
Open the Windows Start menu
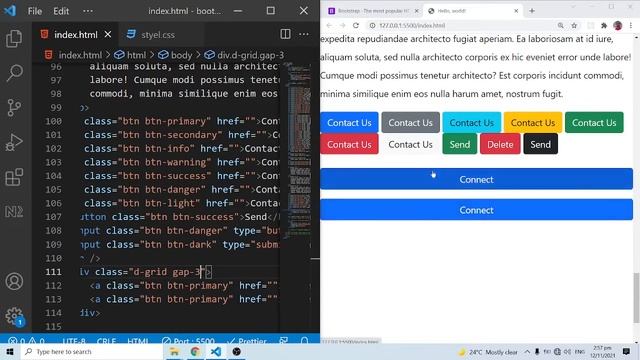point(10,351)
